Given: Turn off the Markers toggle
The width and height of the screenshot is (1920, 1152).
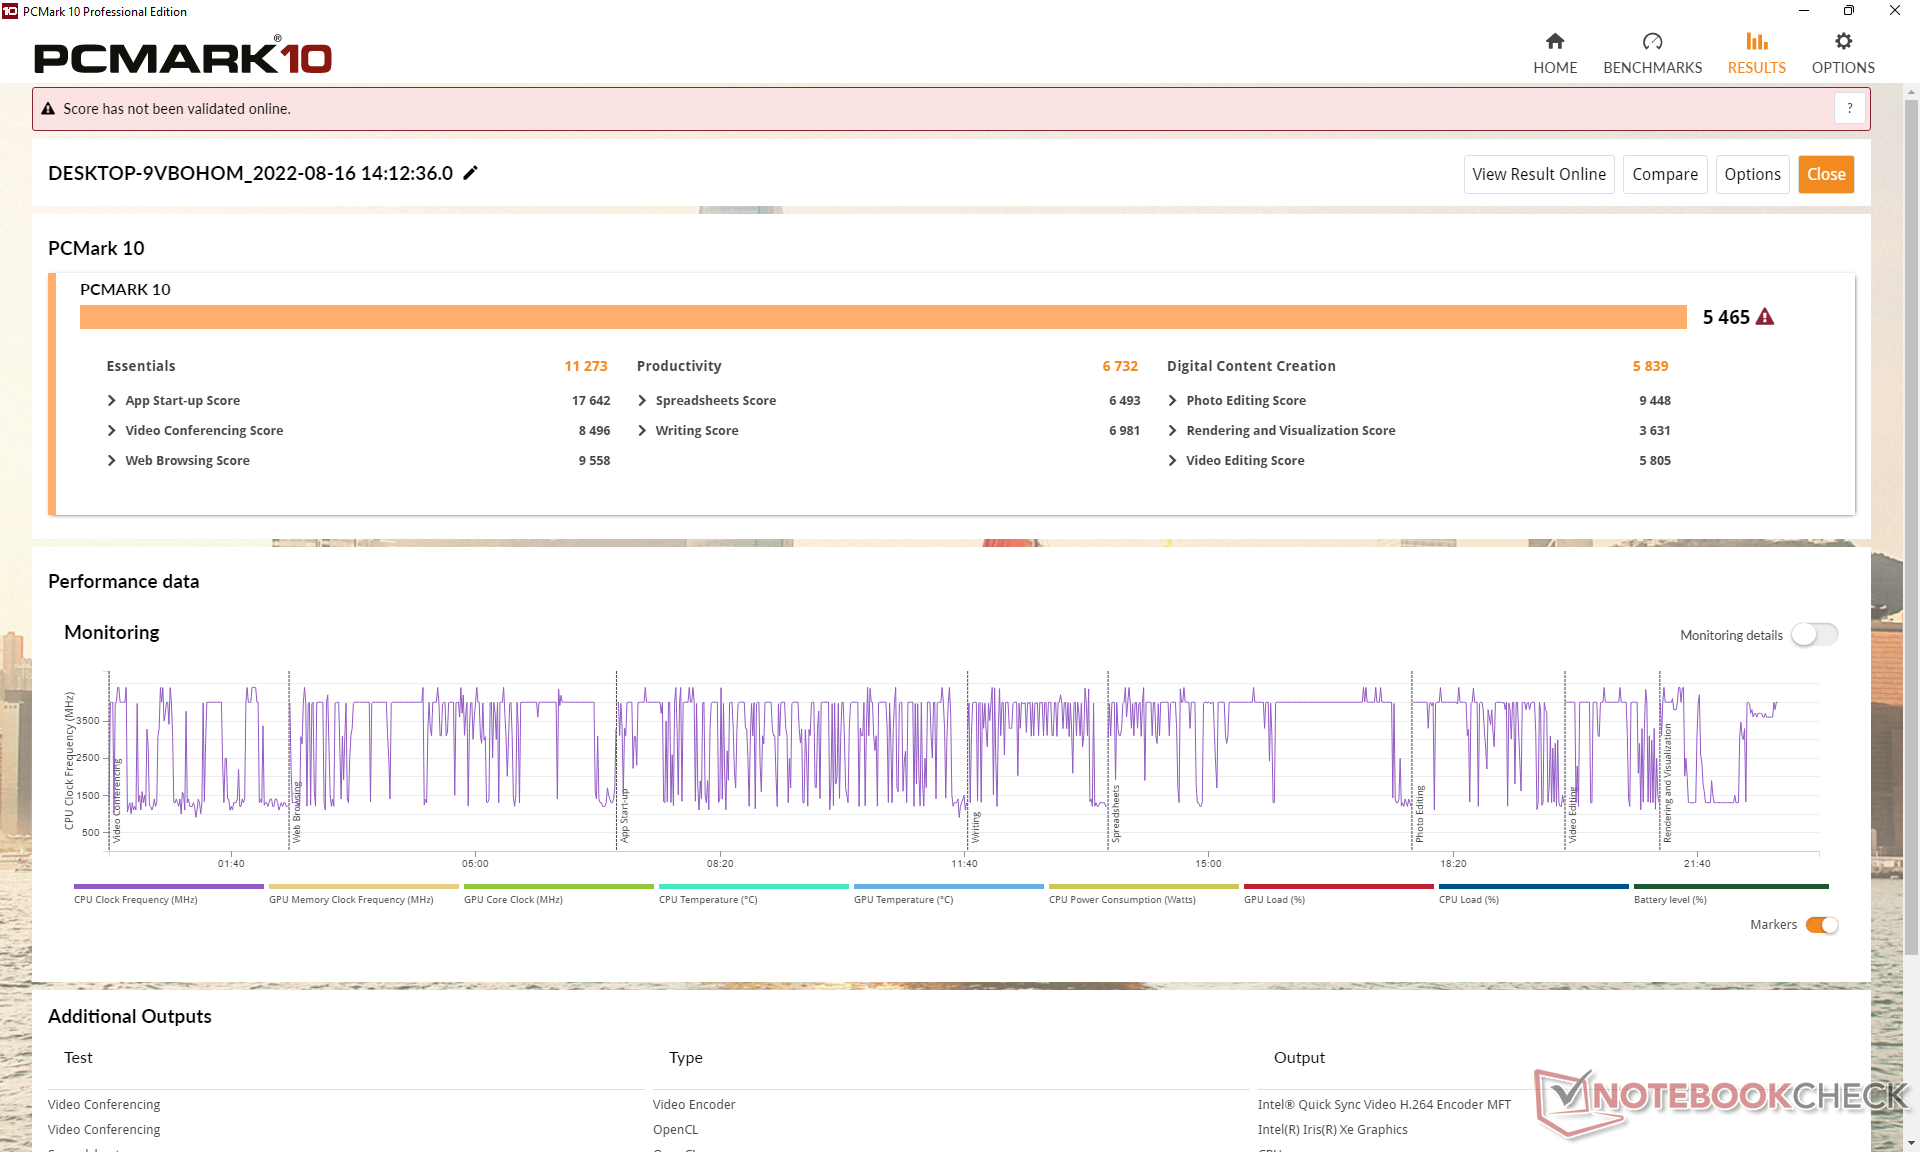Looking at the screenshot, I should tap(1821, 925).
